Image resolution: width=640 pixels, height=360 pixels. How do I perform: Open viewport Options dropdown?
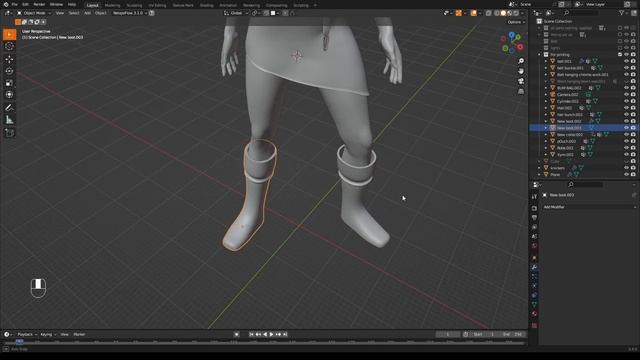coord(516,22)
